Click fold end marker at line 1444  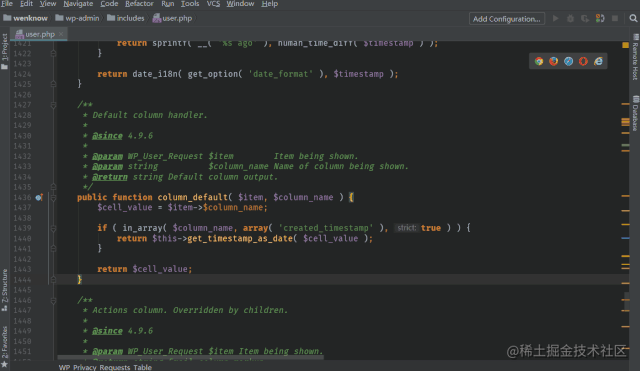[53, 280]
